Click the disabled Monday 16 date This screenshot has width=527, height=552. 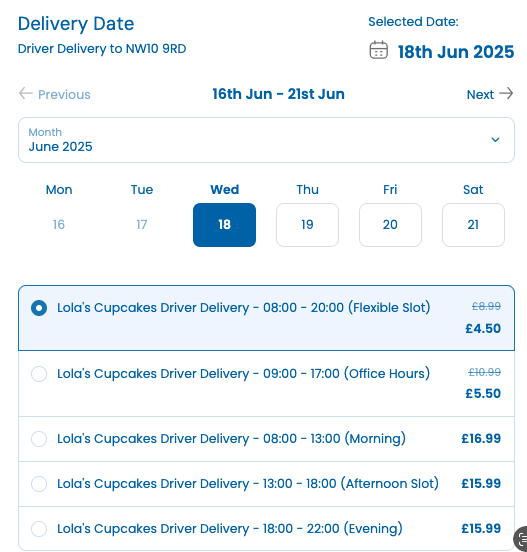[59, 225]
